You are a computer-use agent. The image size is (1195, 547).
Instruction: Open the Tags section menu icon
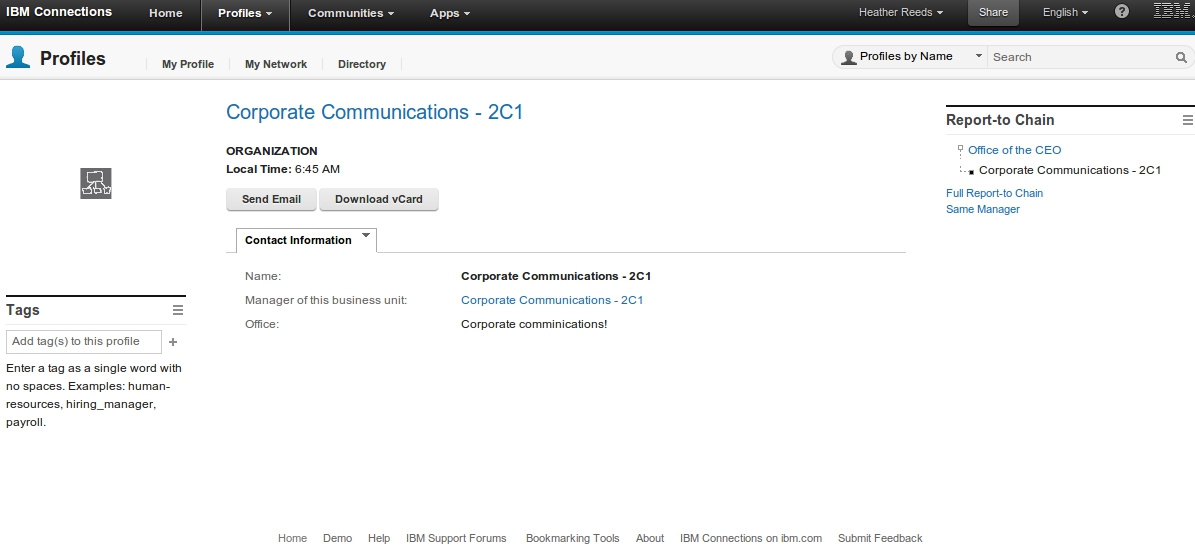[178, 310]
